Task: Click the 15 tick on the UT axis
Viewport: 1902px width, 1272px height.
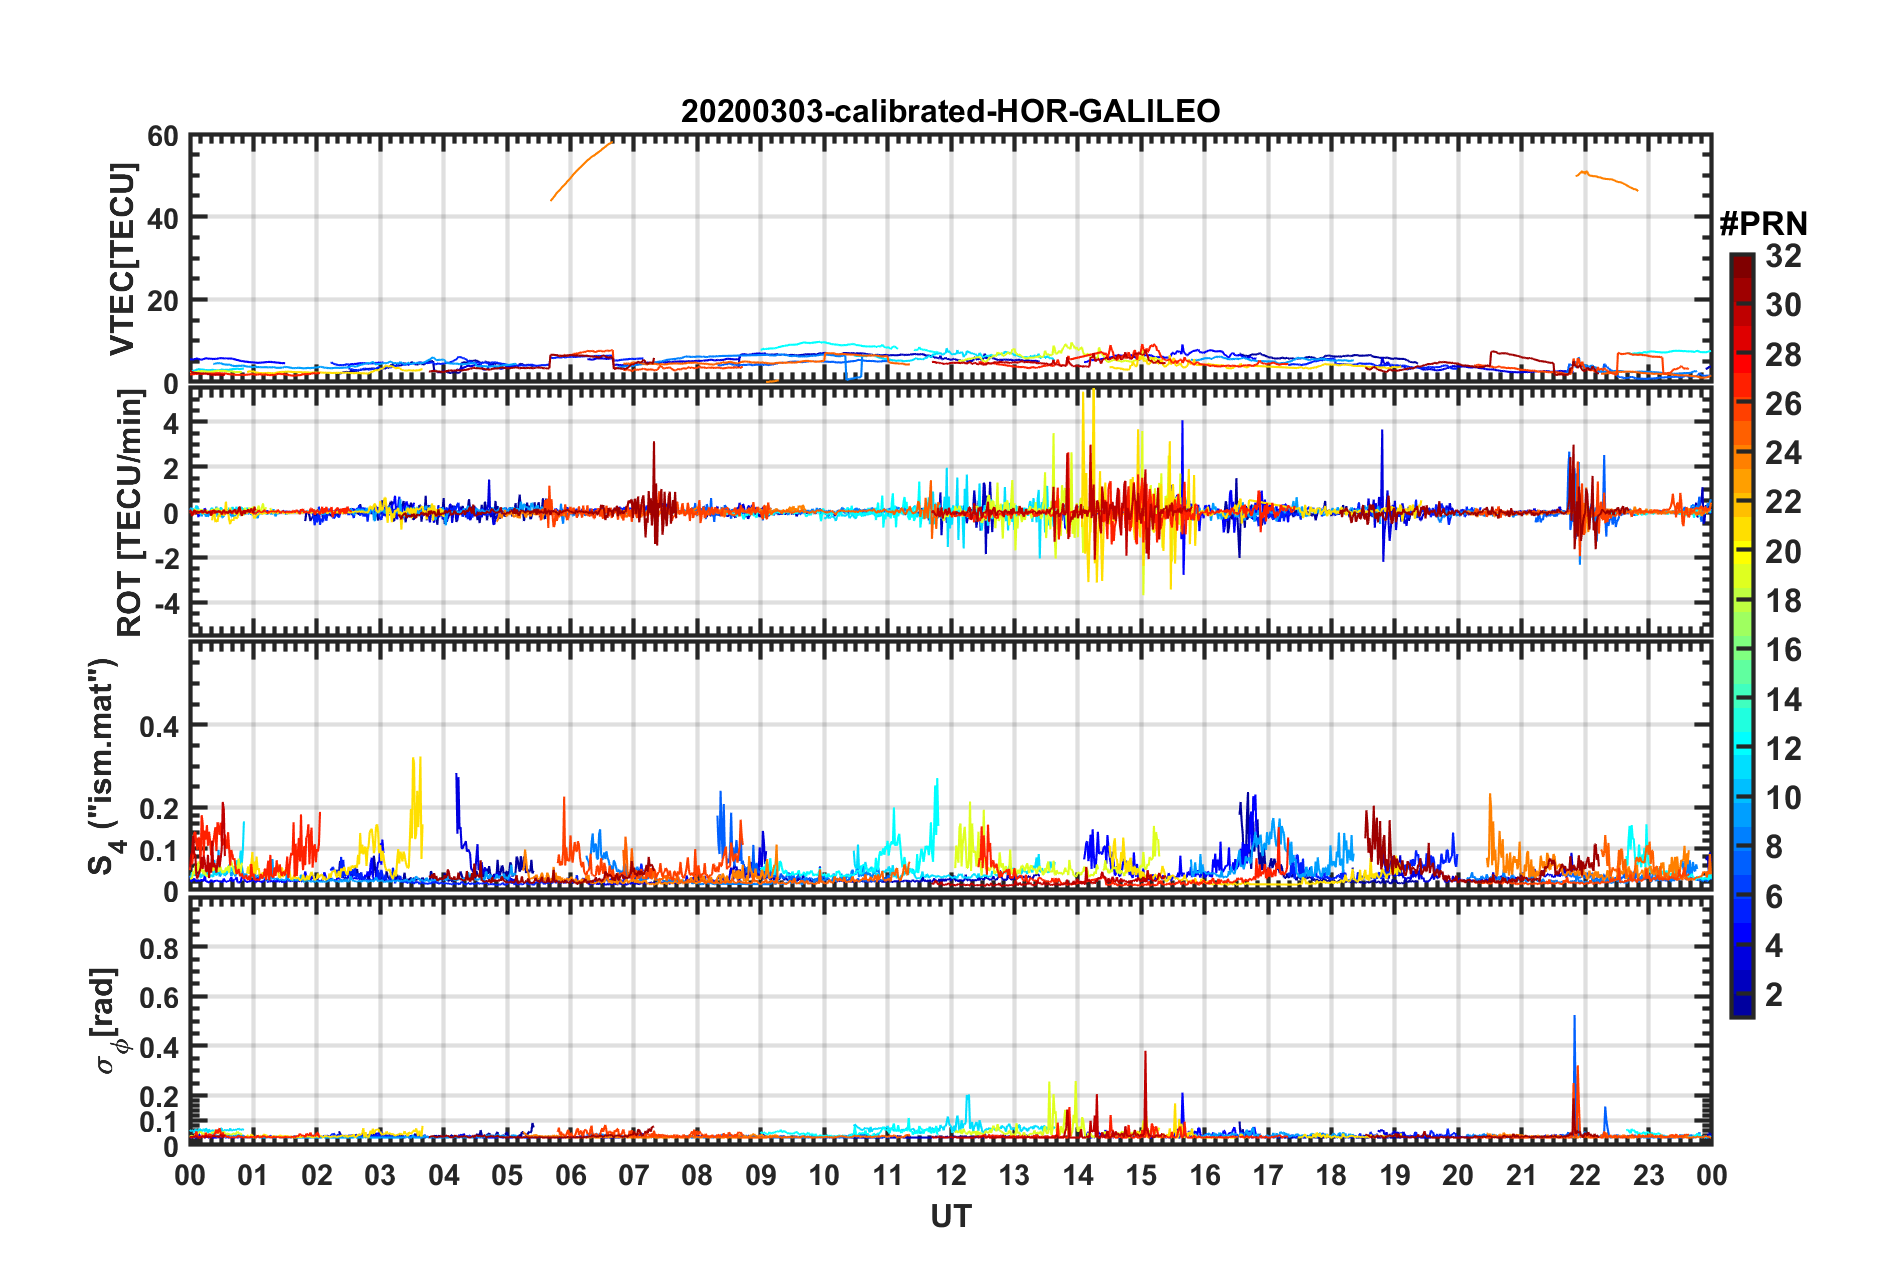Action: (1141, 1175)
